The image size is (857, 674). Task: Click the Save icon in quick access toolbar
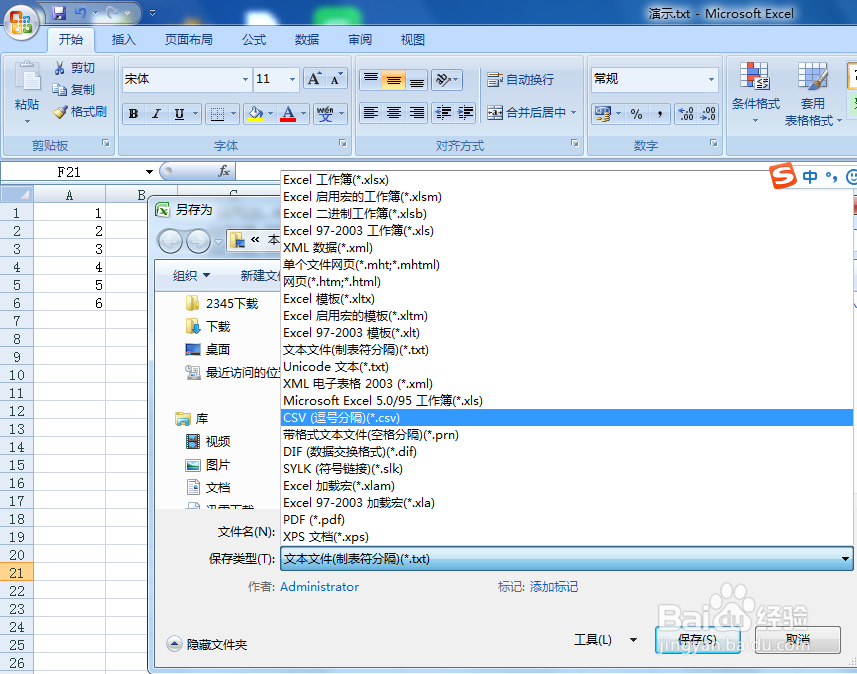click(58, 13)
